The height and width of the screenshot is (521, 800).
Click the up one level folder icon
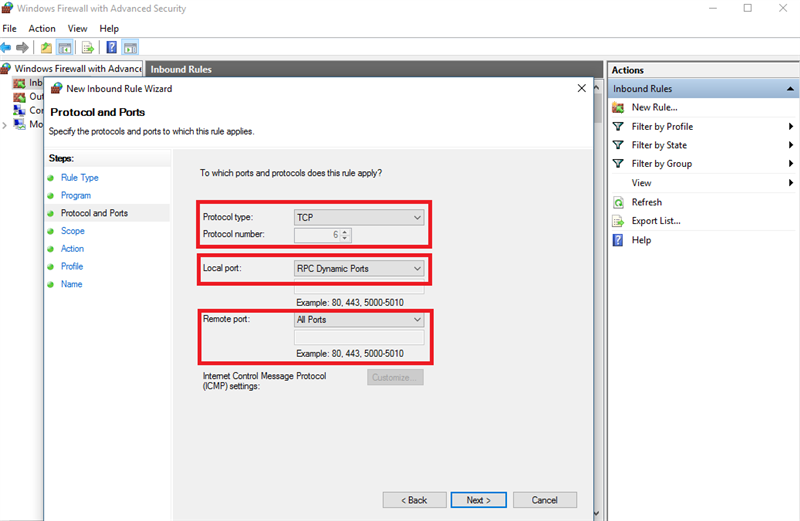46,47
